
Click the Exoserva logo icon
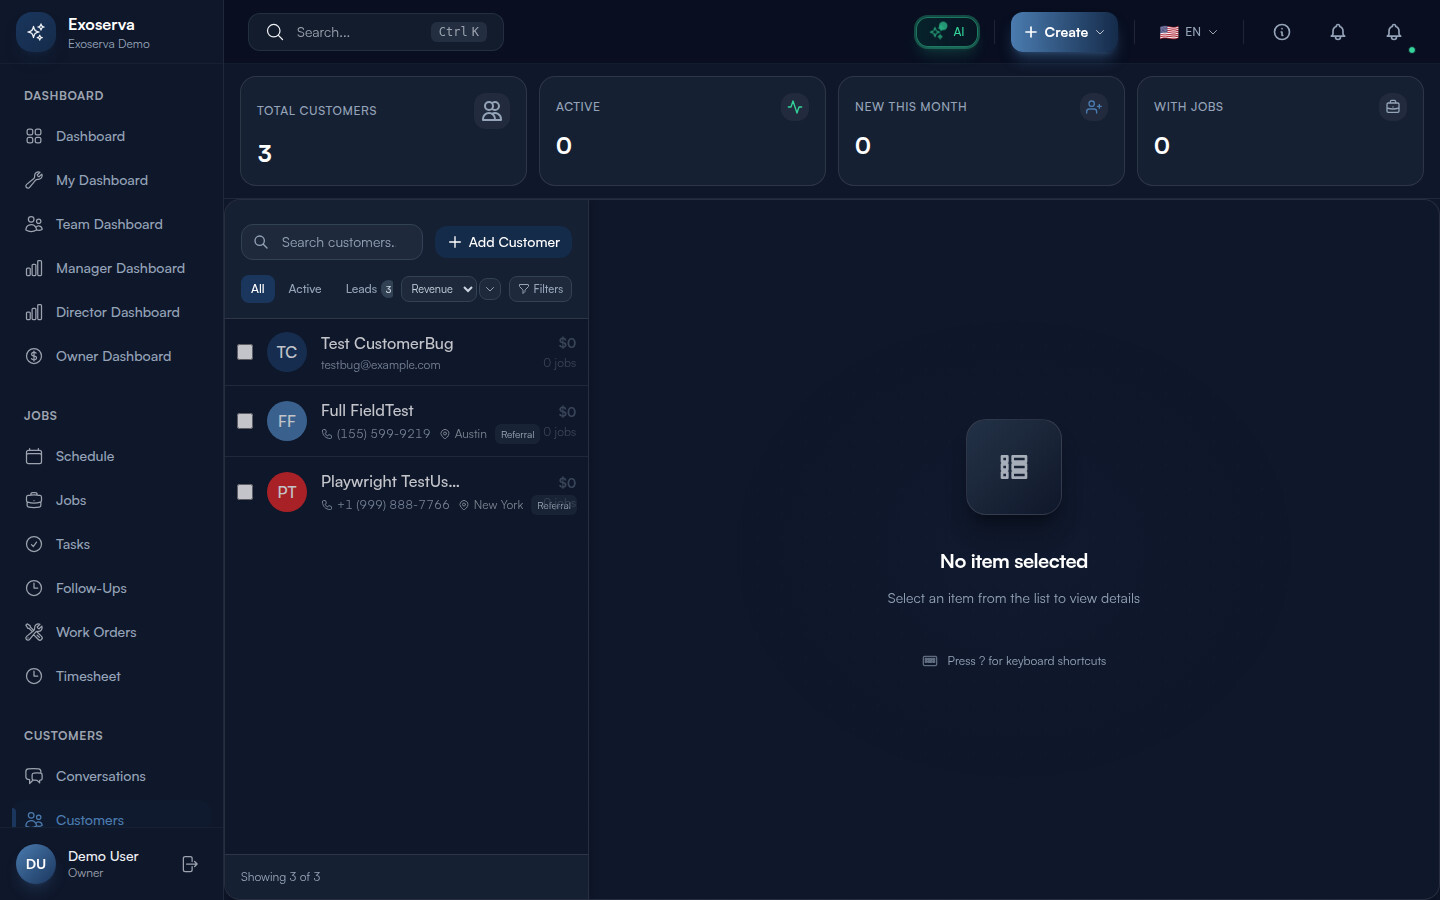click(x=36, y=32)
